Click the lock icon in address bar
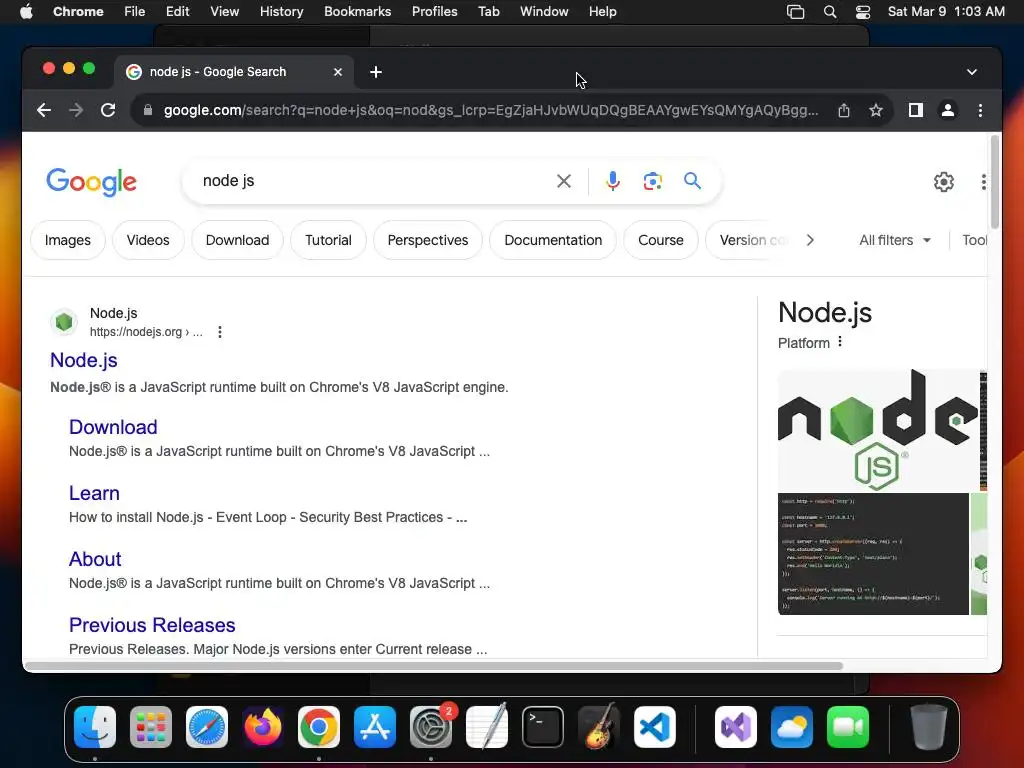The height and width of the screenshot is (768, 1024). (148, 110)
